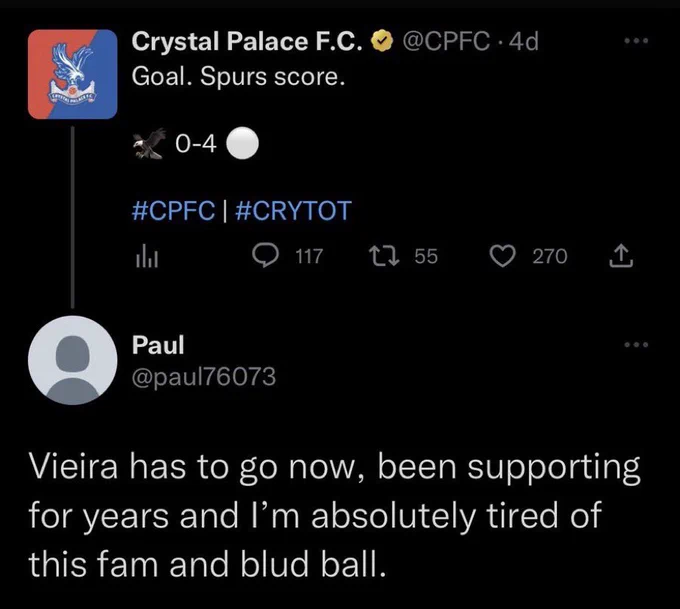Click the Paul display name
This screenshot has height=609, width=680.
click(158, 345)
